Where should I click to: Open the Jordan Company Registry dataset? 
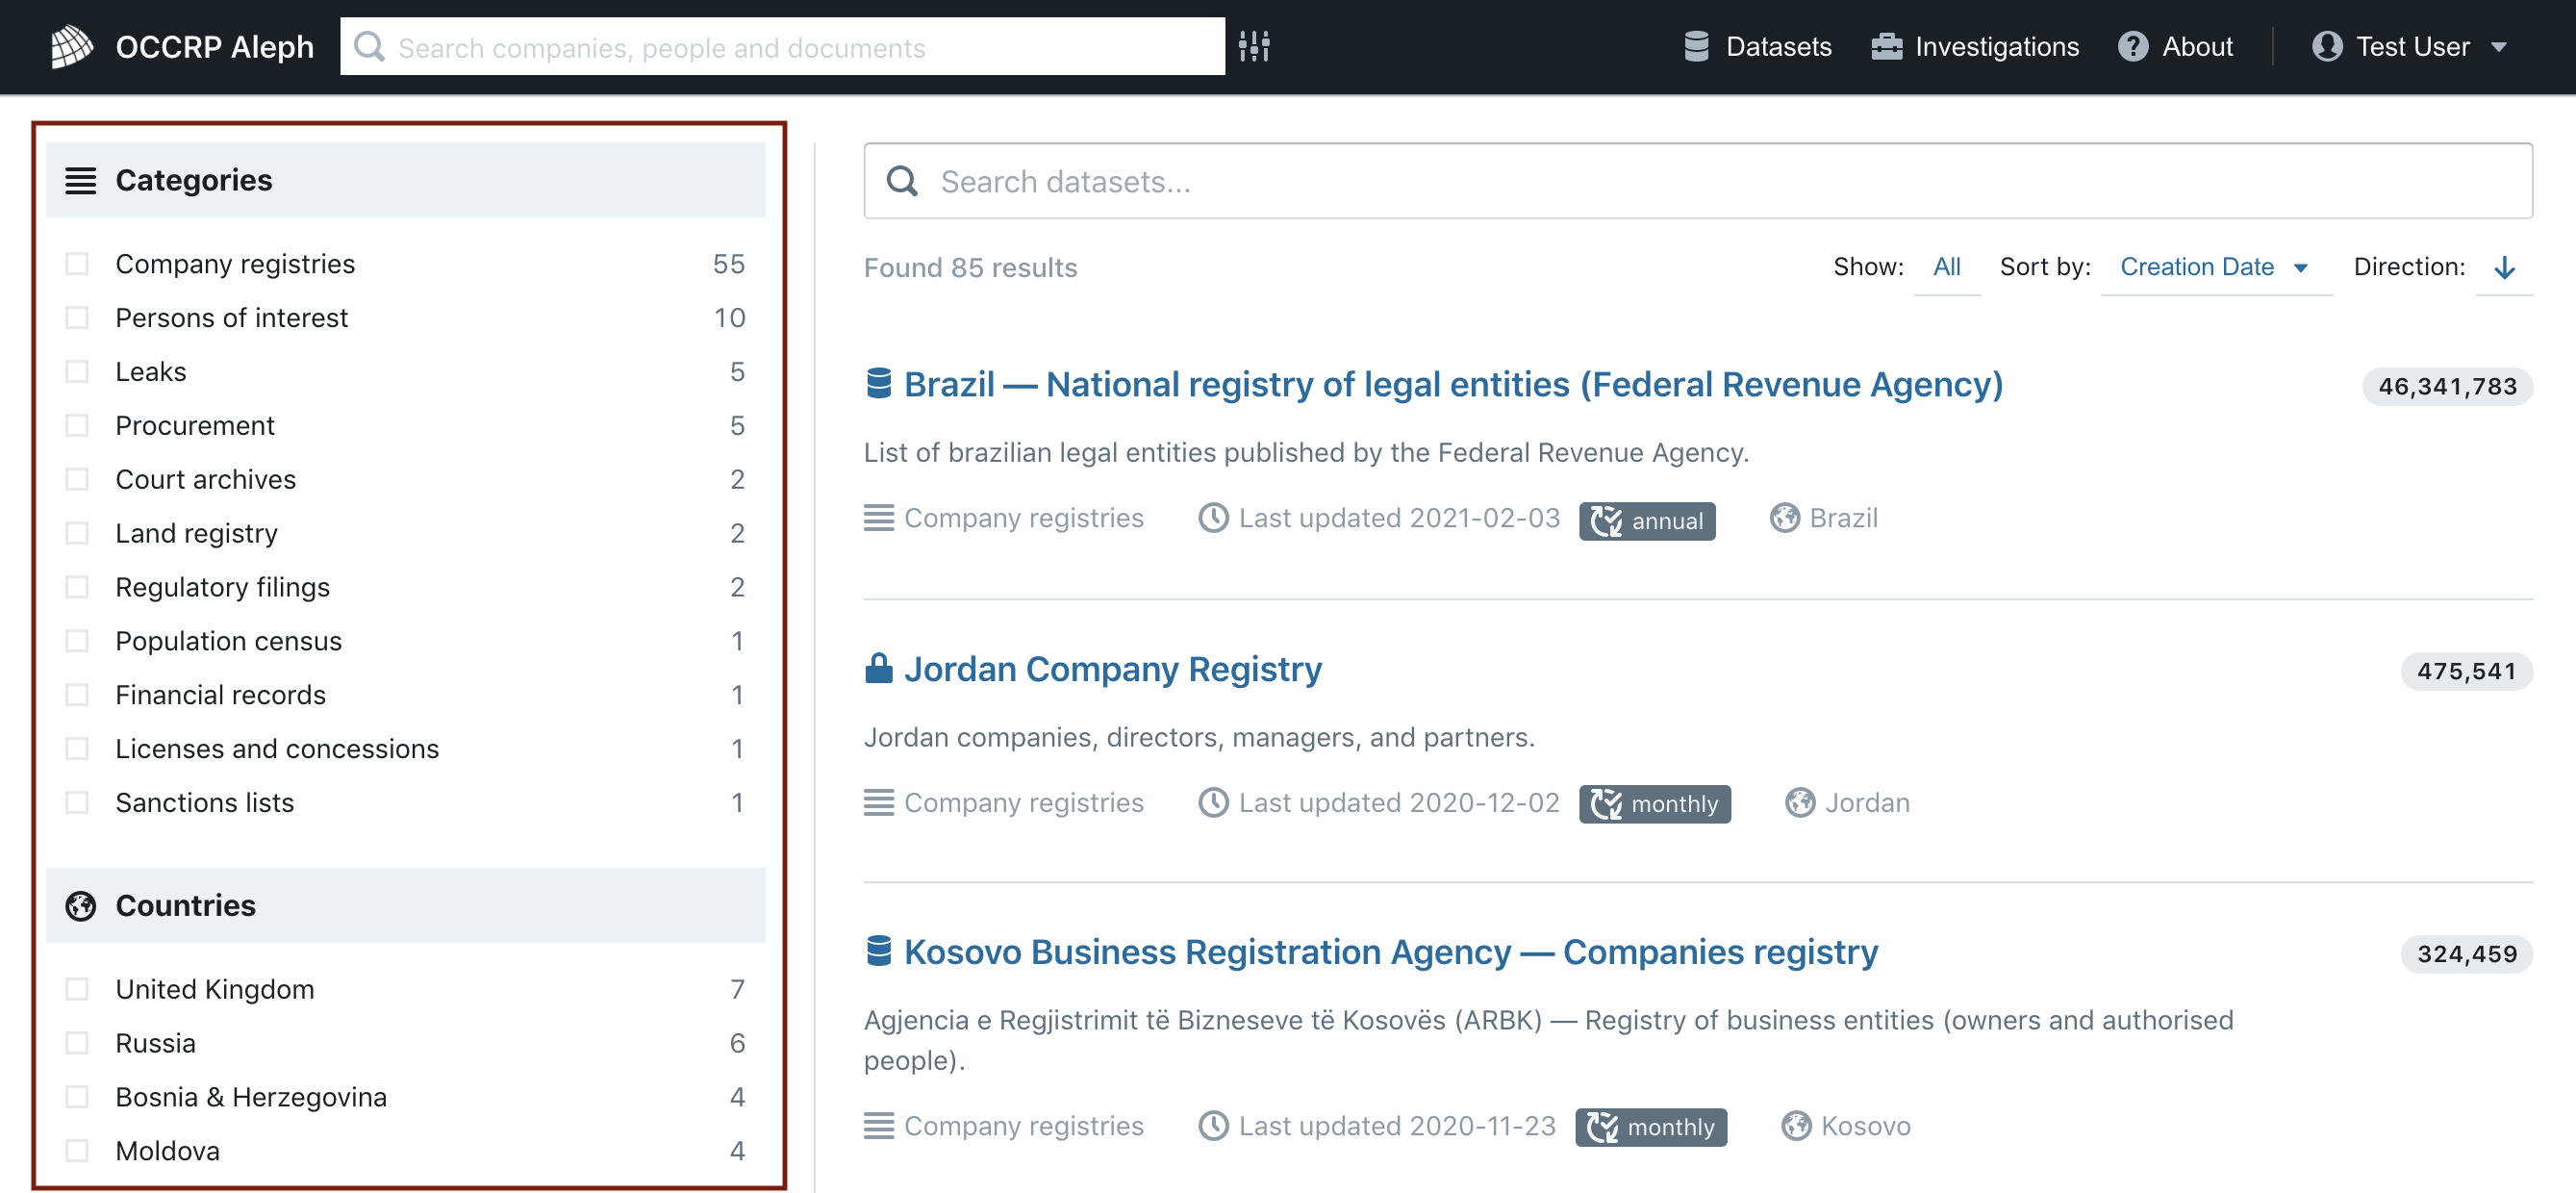point(1112,669)
